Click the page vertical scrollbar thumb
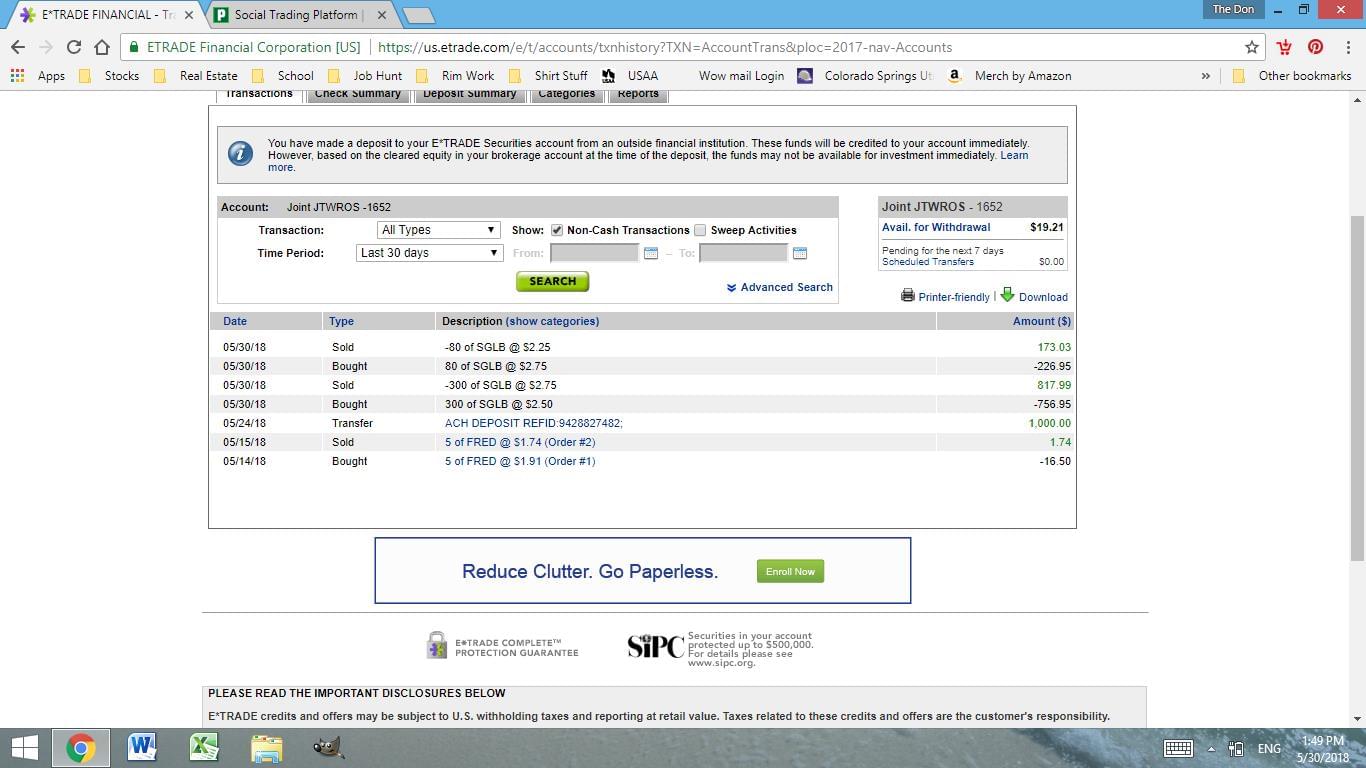This screenshot has height=768, width=1366. (1358, 388)
